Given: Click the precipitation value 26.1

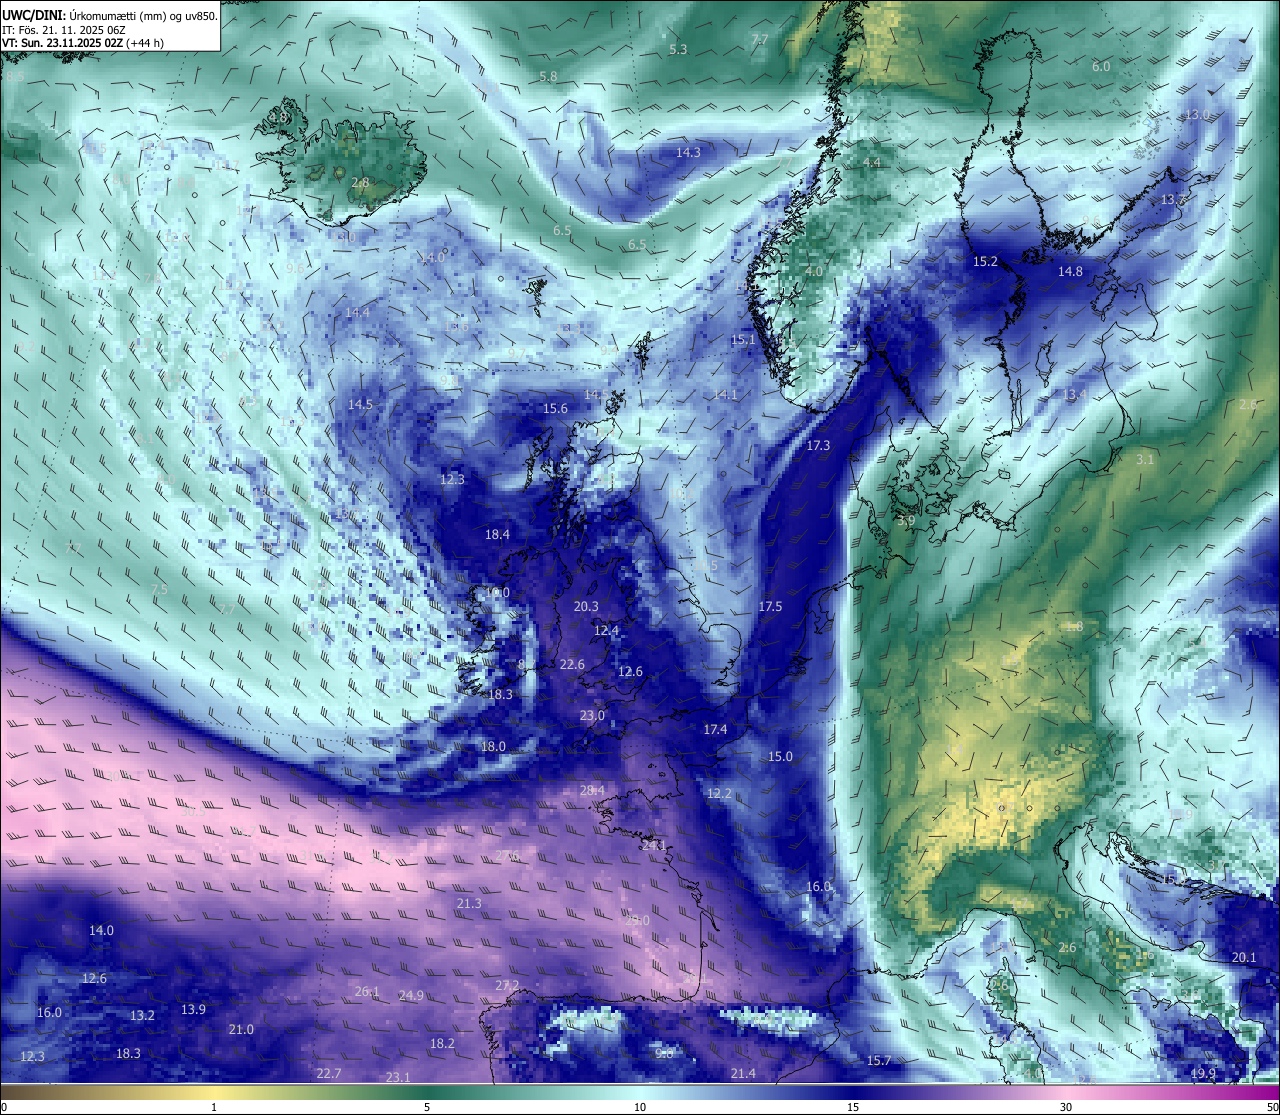Looking at the screenshot, I should coord(367,991).
